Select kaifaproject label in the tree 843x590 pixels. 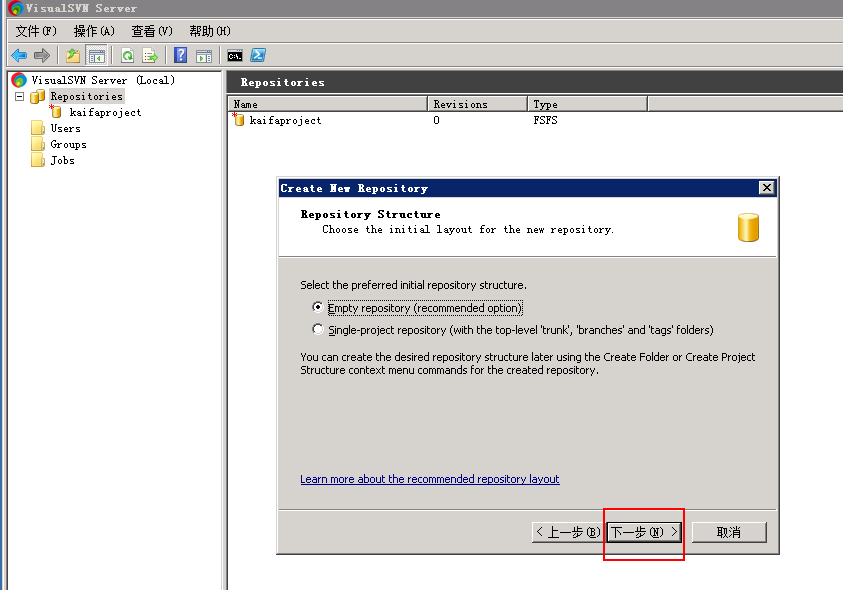pos(105,112)
